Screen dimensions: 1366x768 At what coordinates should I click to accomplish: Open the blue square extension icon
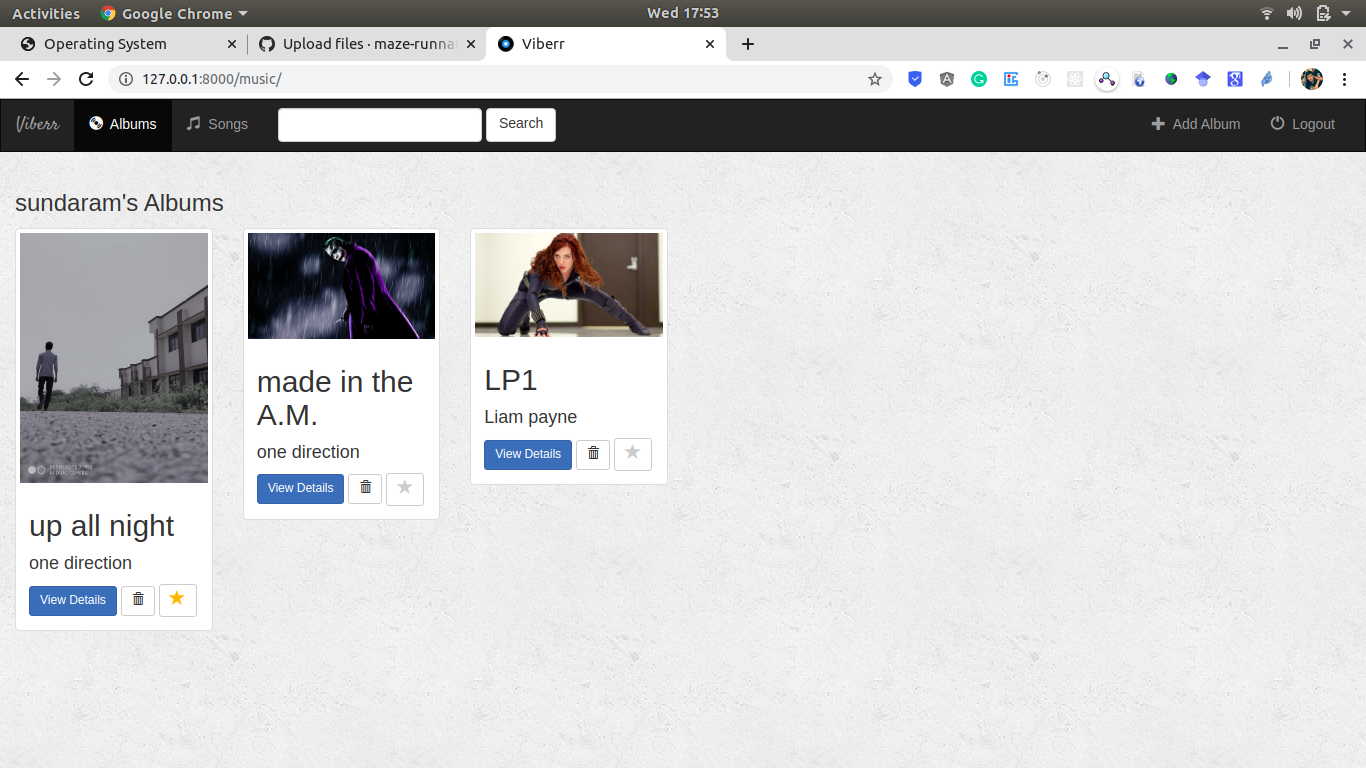[x=1011, y=79]
